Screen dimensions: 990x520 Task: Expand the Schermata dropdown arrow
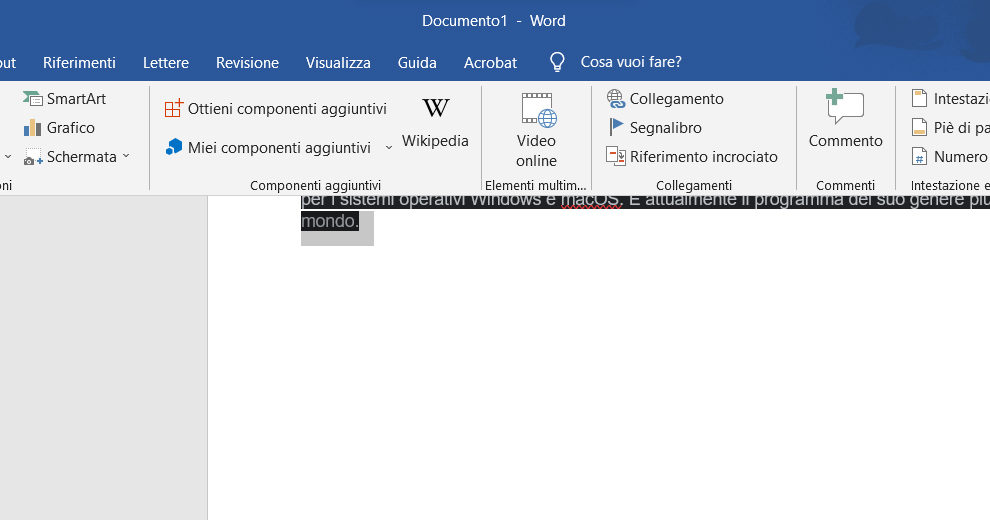pyautogui.click(x=126, y=156)
